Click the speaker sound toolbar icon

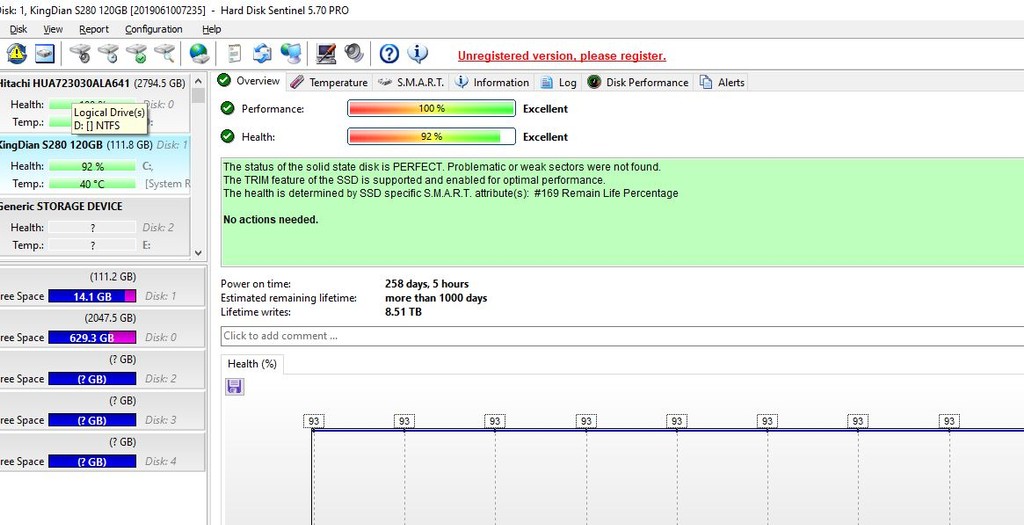tap(353, 53)
